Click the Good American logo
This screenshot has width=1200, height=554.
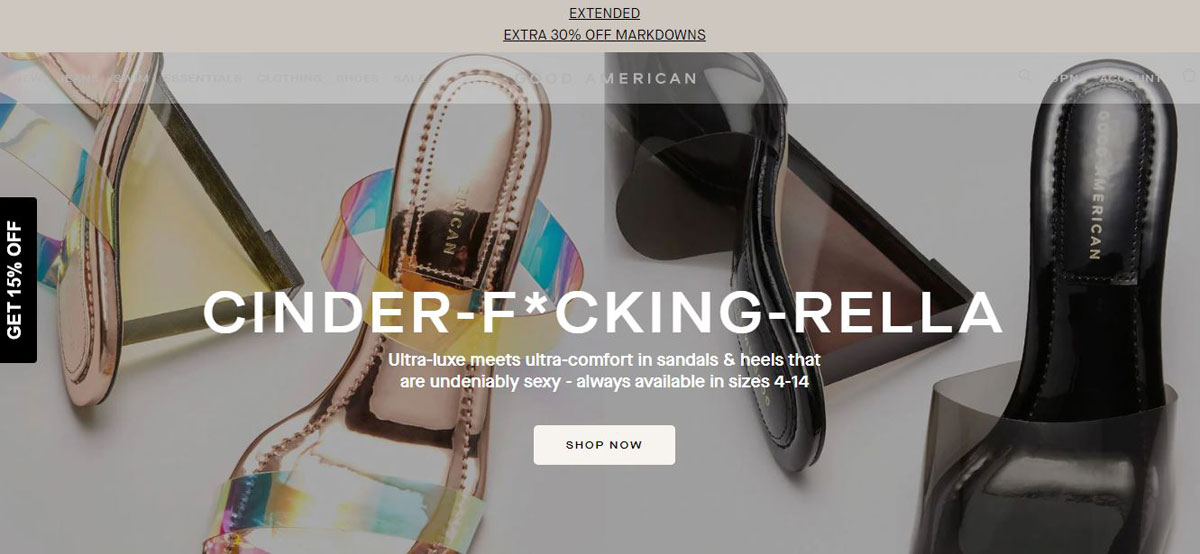pos(604,78)
